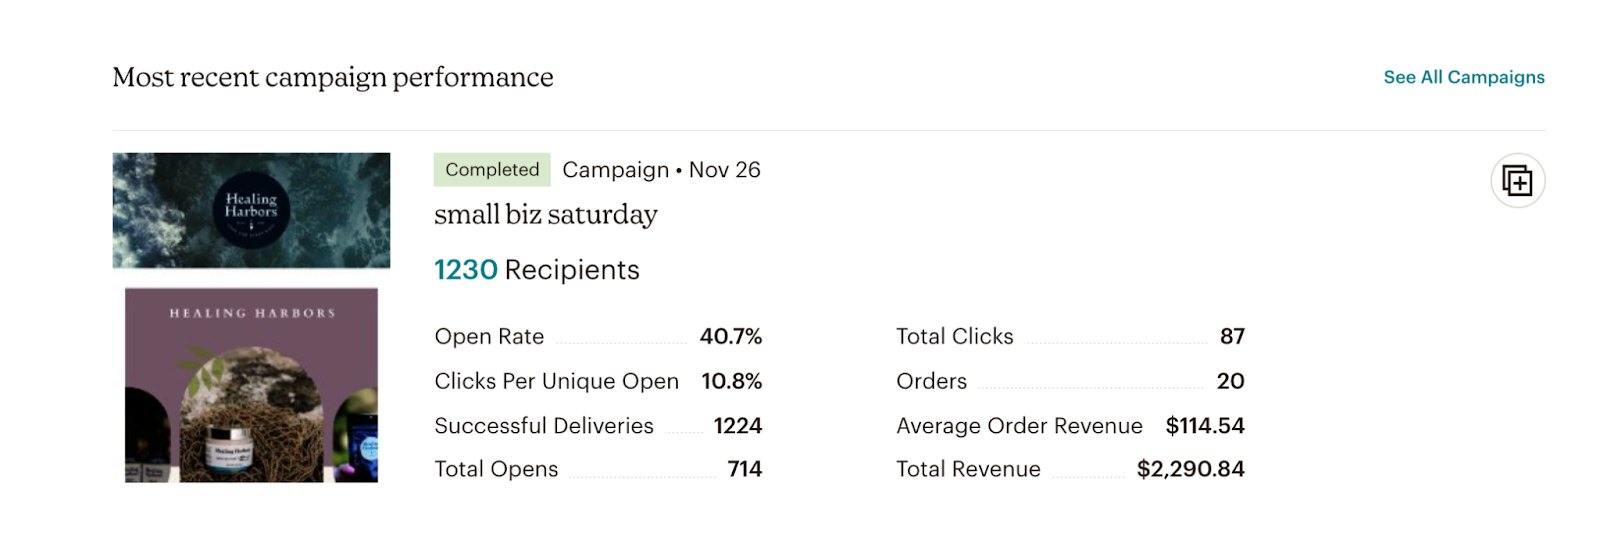Click the Average Order Revenue amount
1600x535 pixels.
pyautogui.click(x=1205, y=426)
